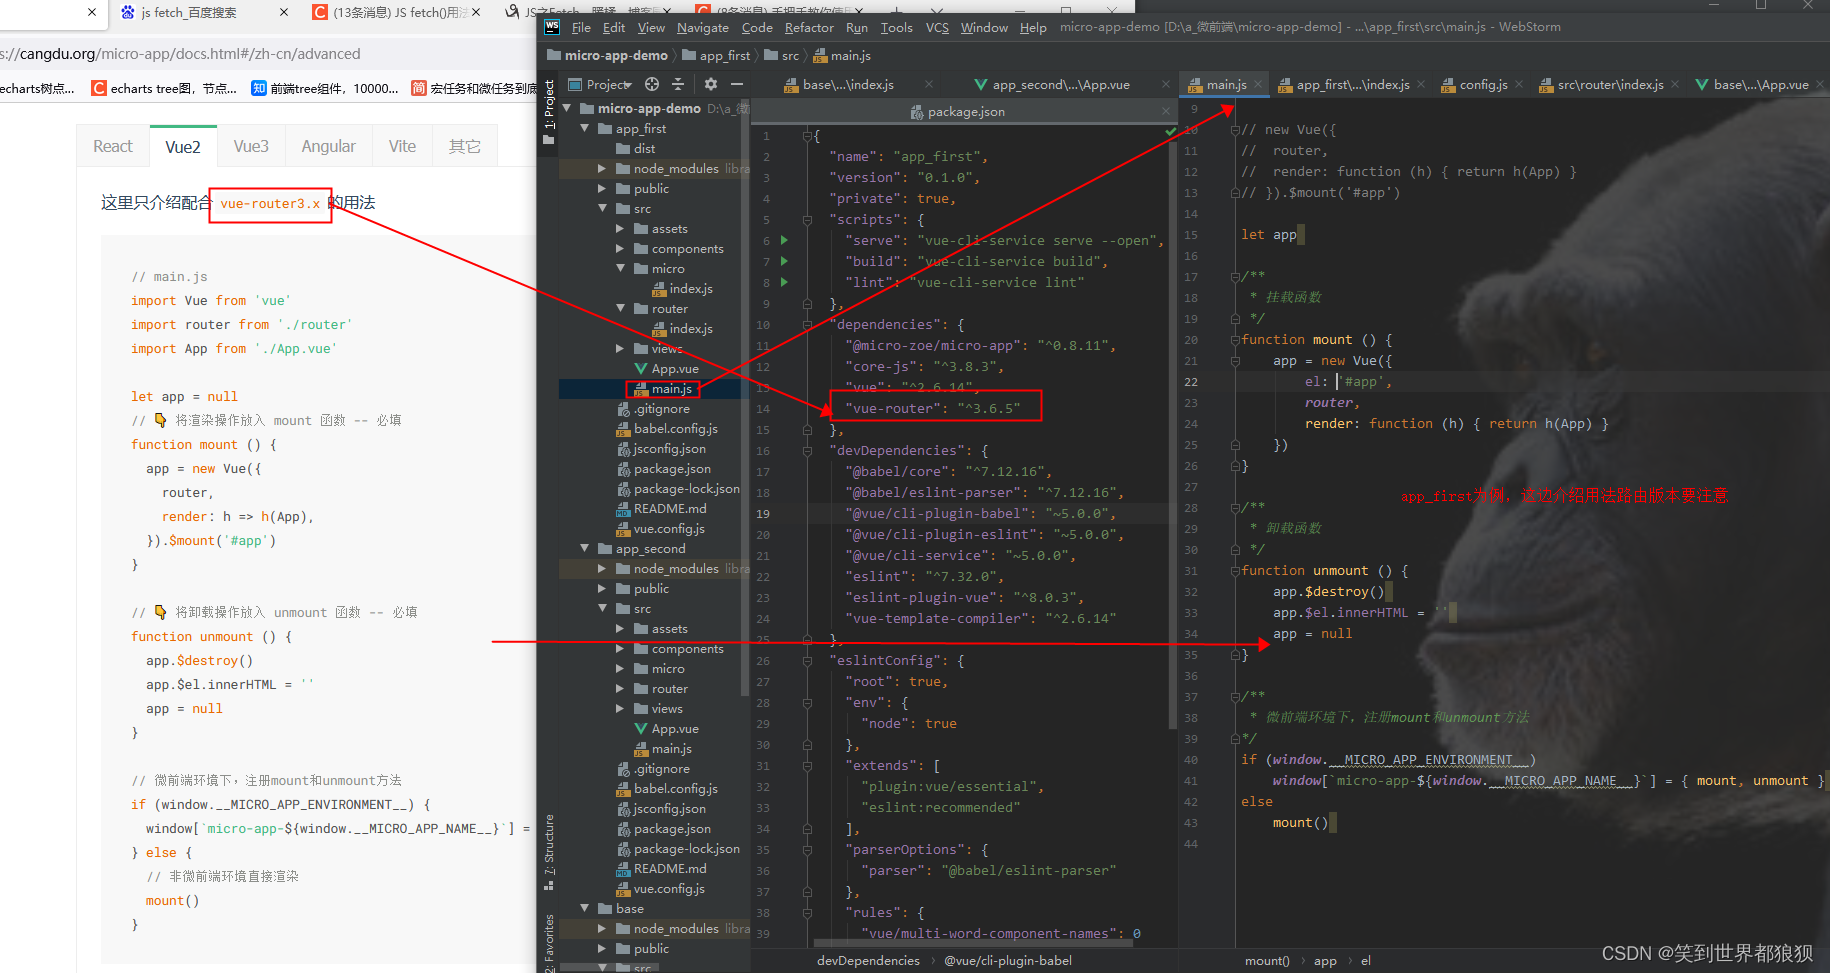The height and width of the screenshot is (973, 1830).
Task: Close the base\...\index.js editor tab
Action: 929,85
